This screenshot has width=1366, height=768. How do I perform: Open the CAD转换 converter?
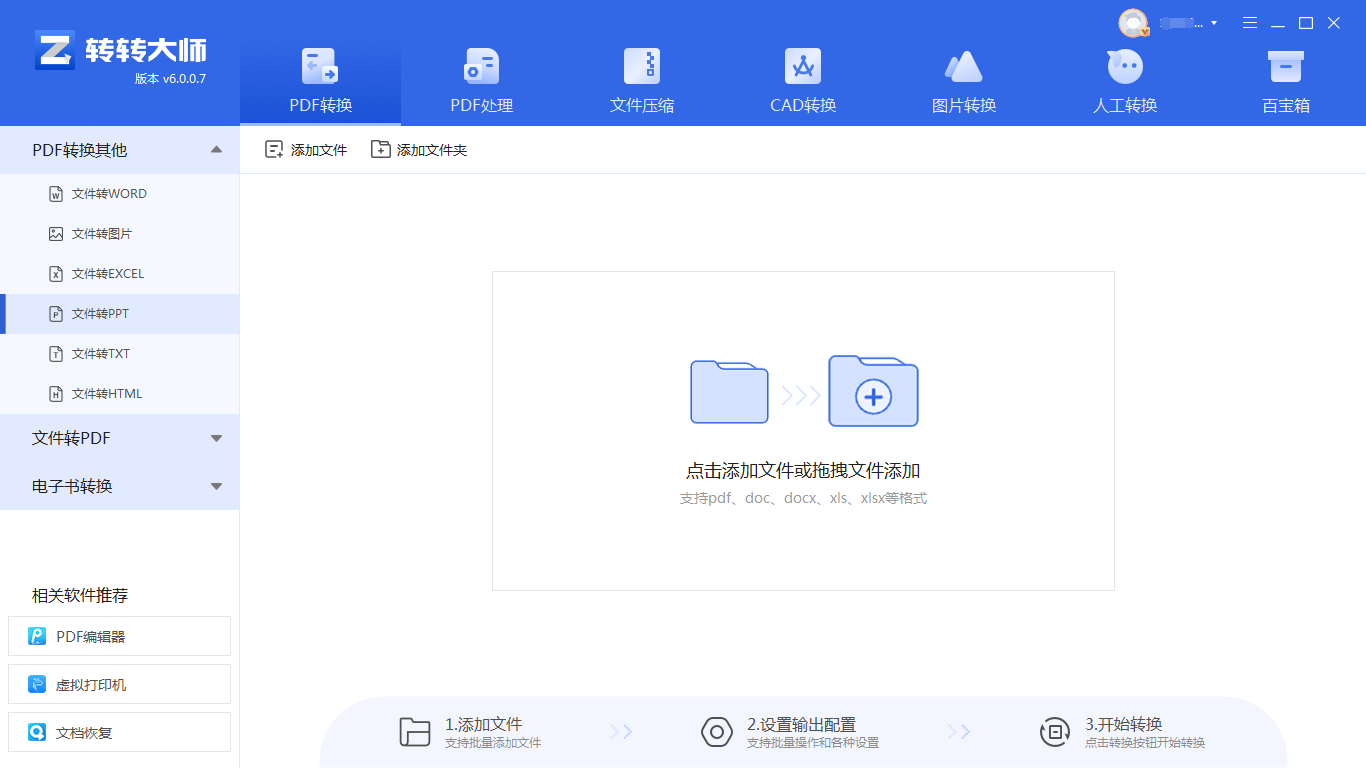point(802,80)
